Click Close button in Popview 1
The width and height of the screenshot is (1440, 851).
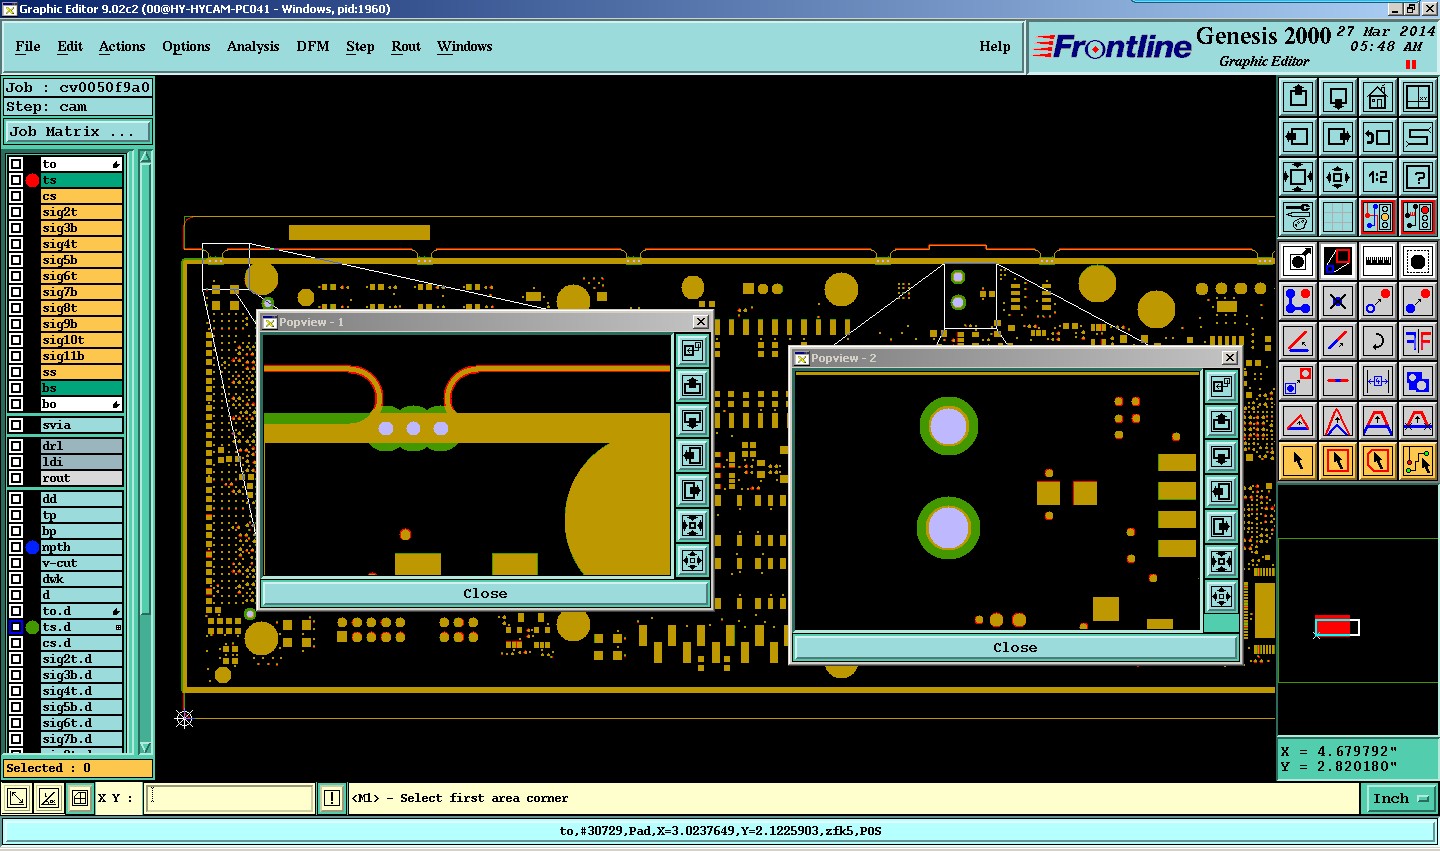485,593
